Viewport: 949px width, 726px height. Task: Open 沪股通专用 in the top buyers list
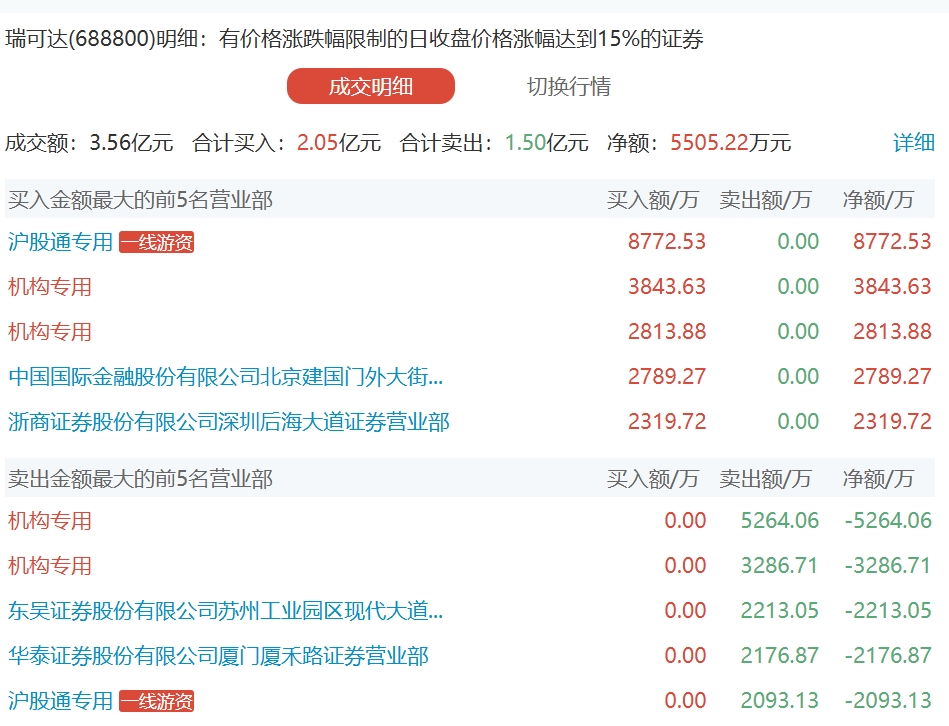tap(61, 242)
